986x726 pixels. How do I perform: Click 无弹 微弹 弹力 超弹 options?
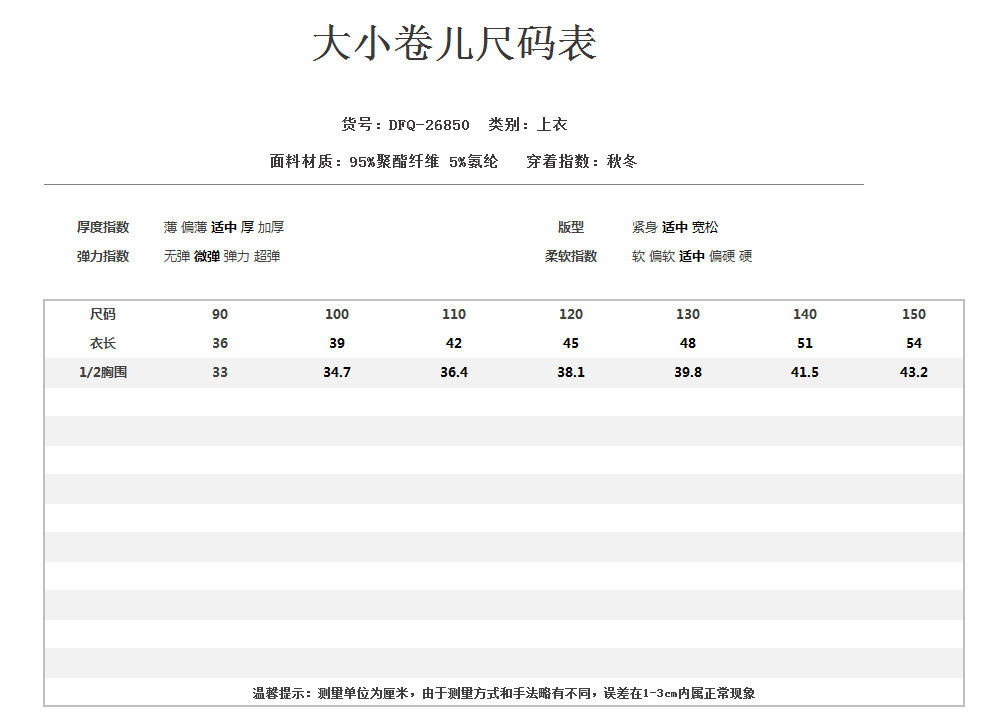coord(222,256)
